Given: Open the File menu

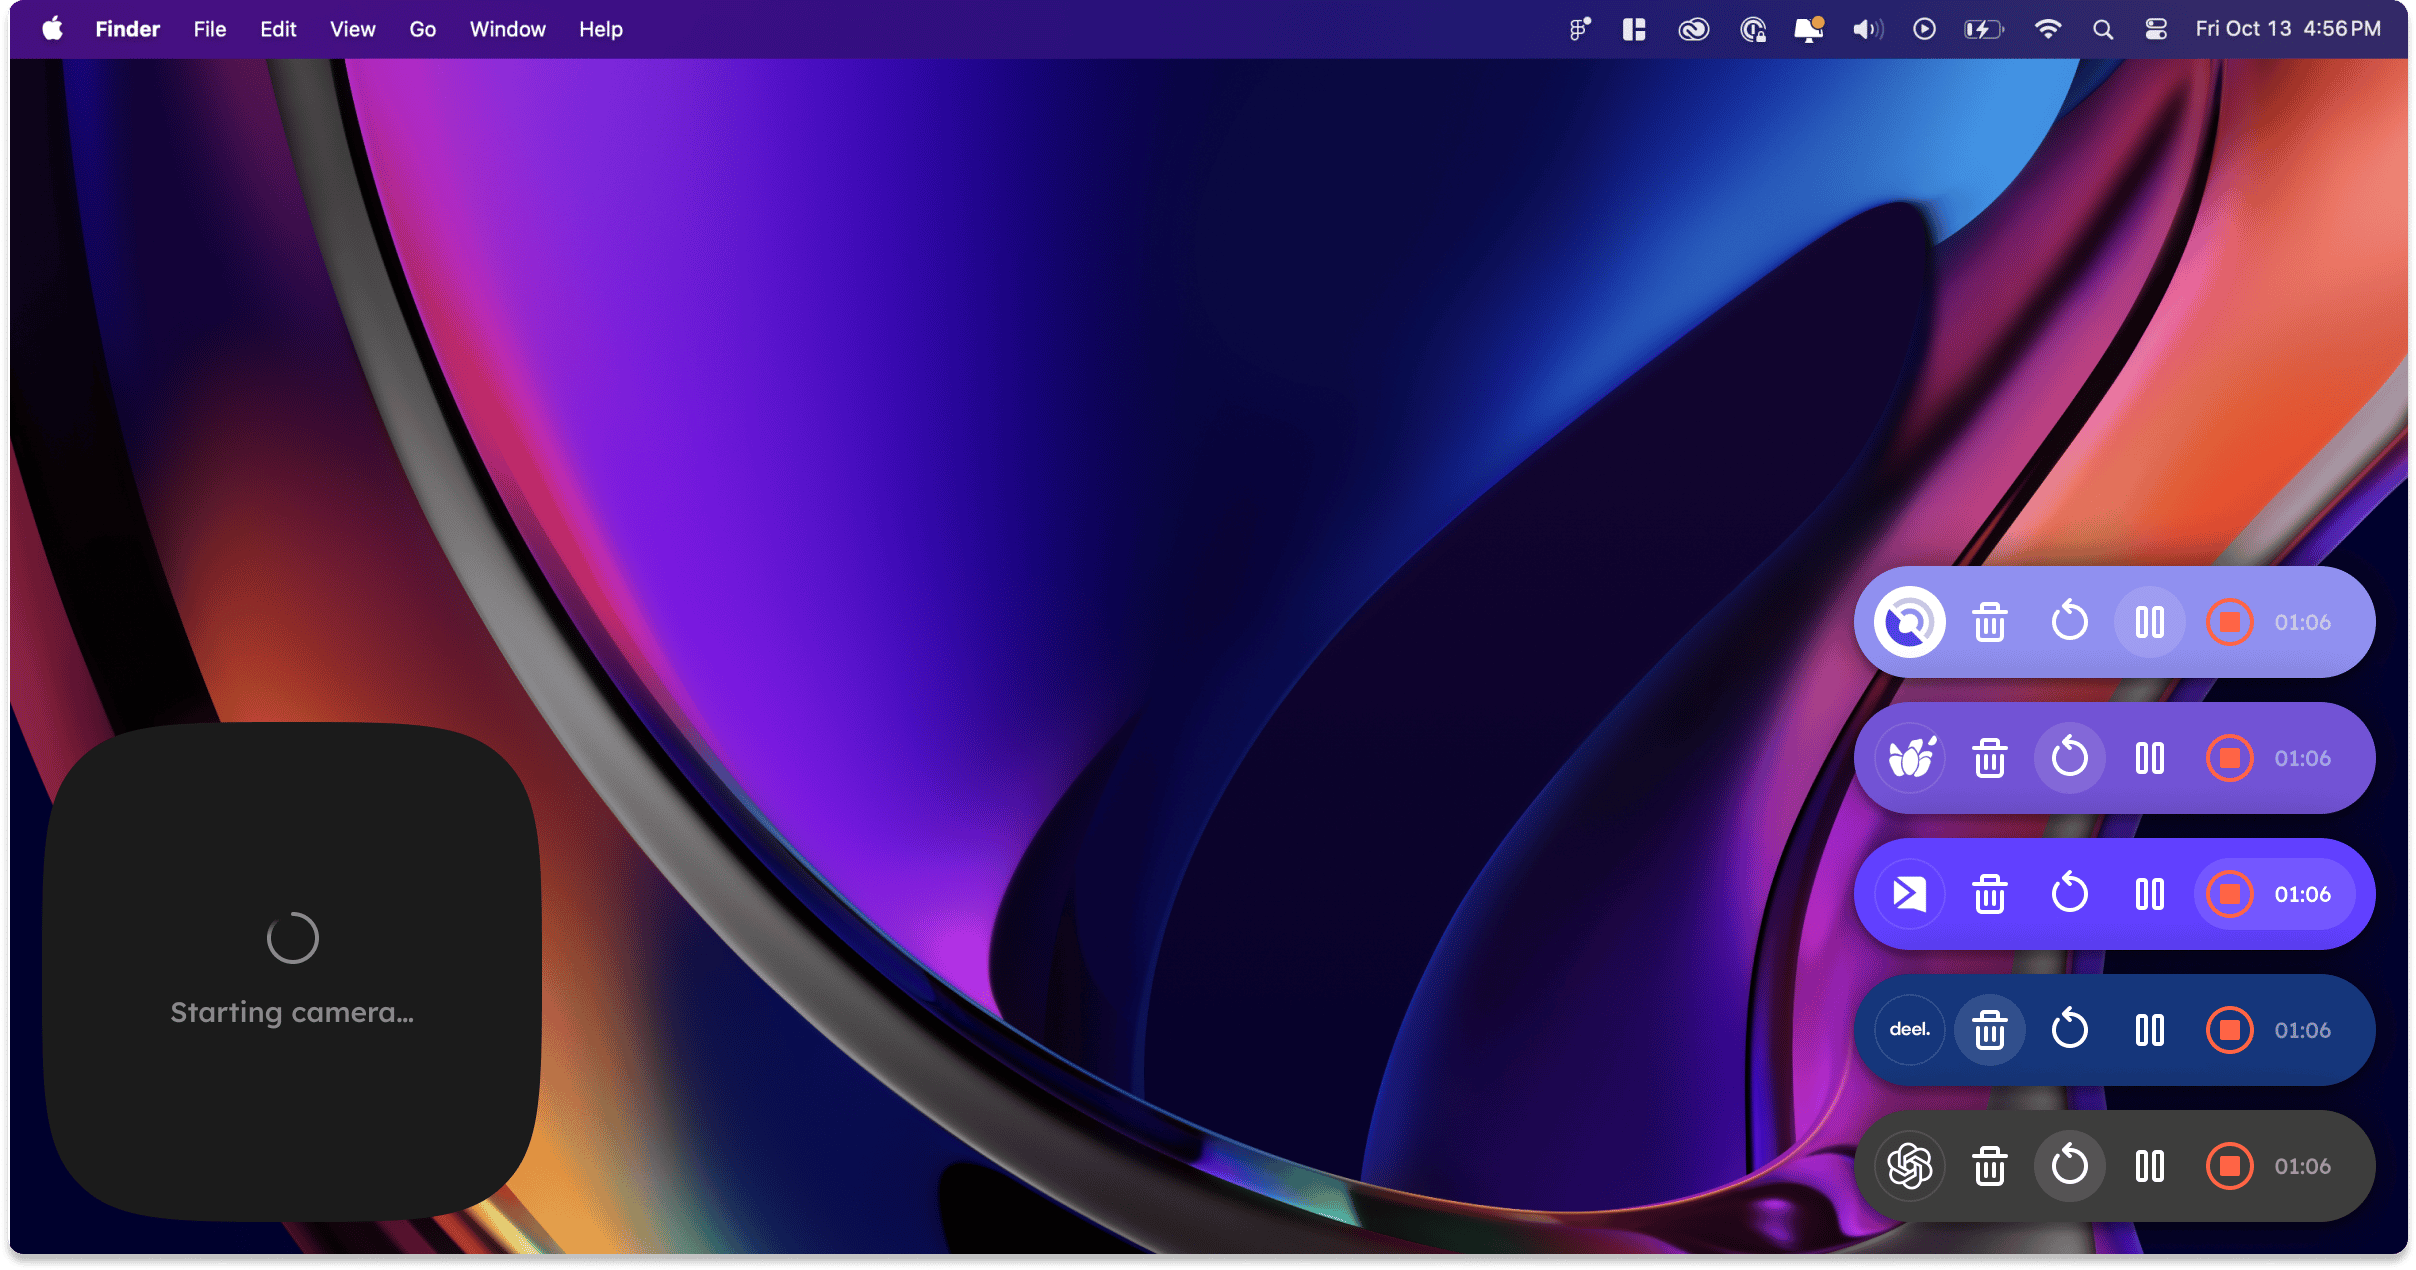Looking at the screenshot, I should [x=210, y=29].
